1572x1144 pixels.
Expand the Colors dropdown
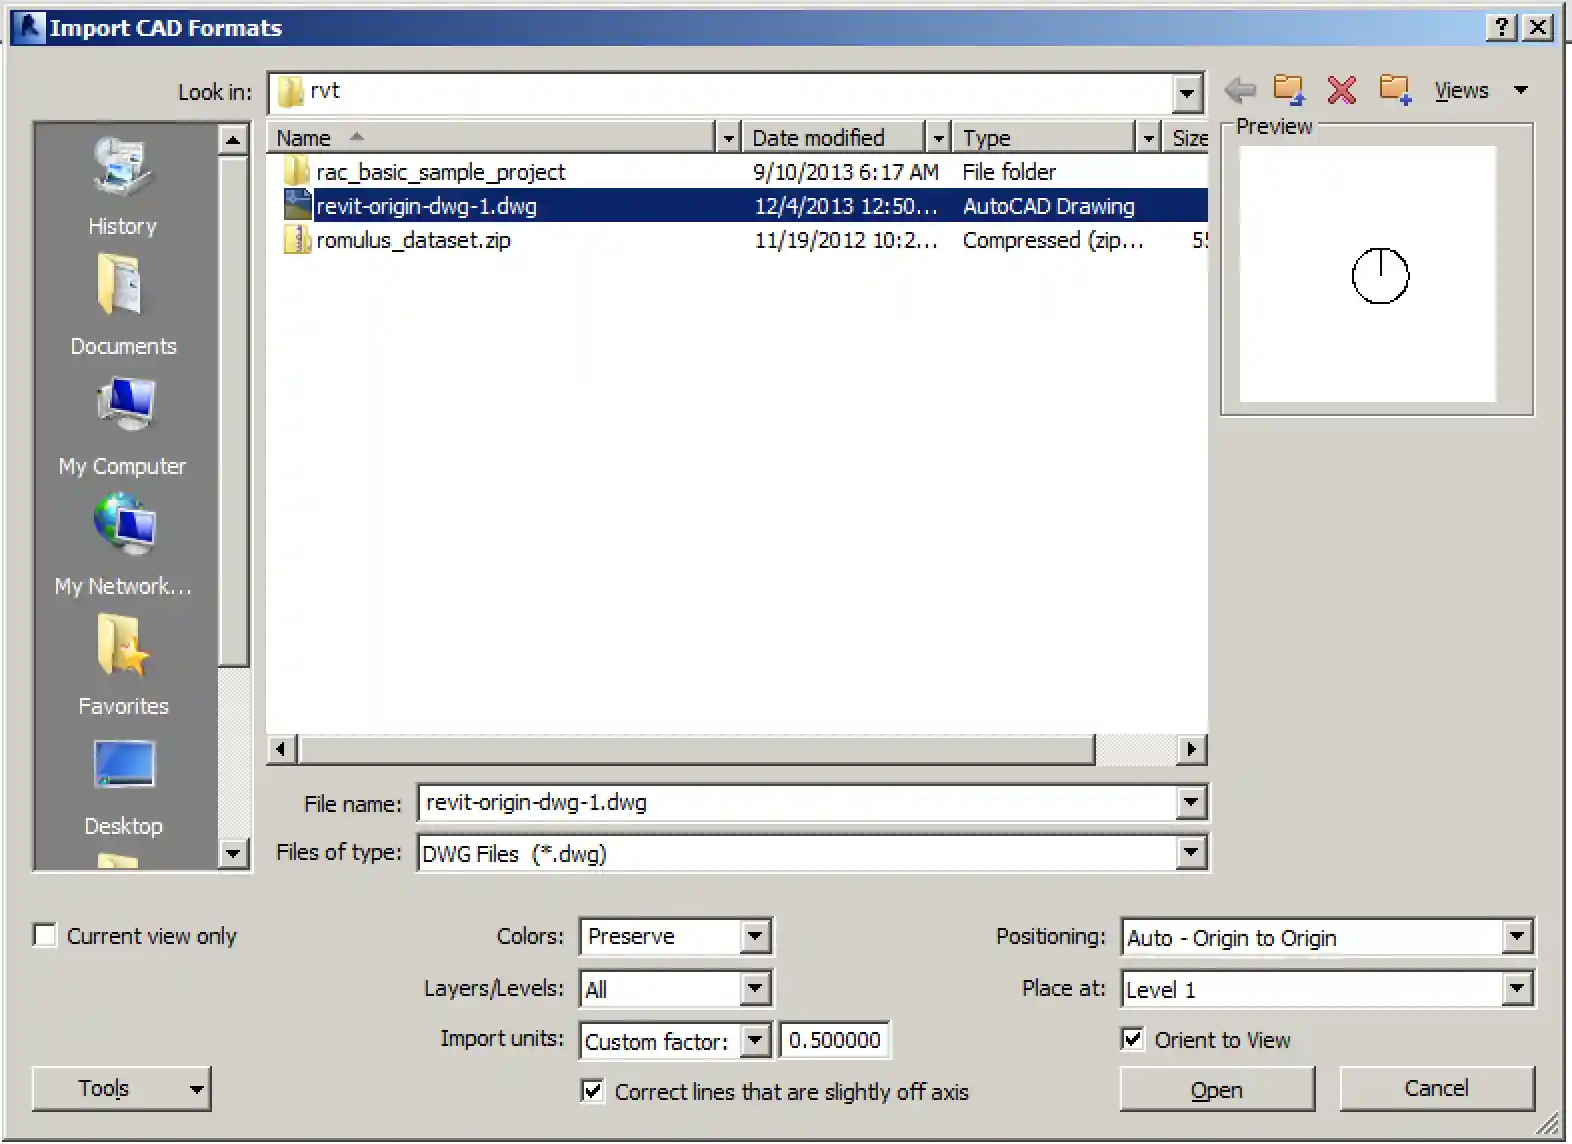(x=755, y=937)
